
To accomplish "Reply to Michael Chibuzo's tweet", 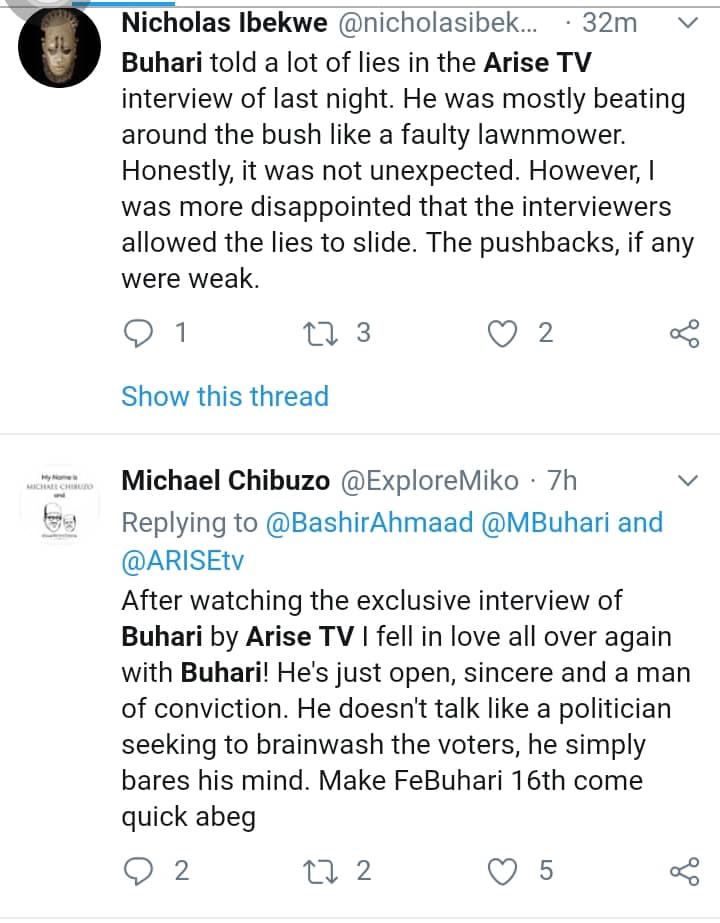I will [x=136, y=871].
